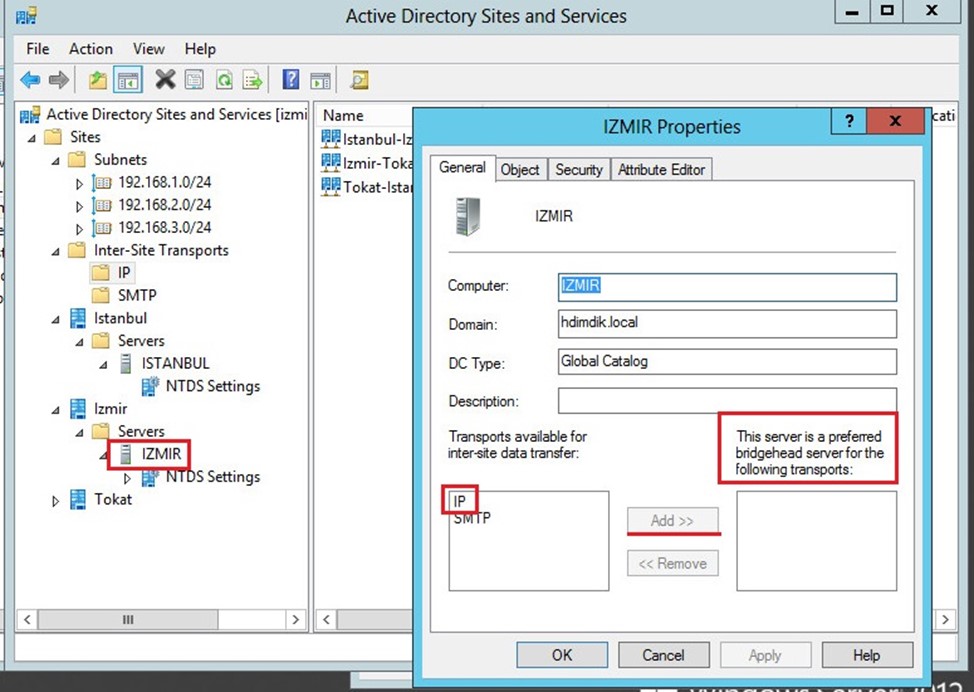
Task: Open the View menu
Action: coord(148,49)
